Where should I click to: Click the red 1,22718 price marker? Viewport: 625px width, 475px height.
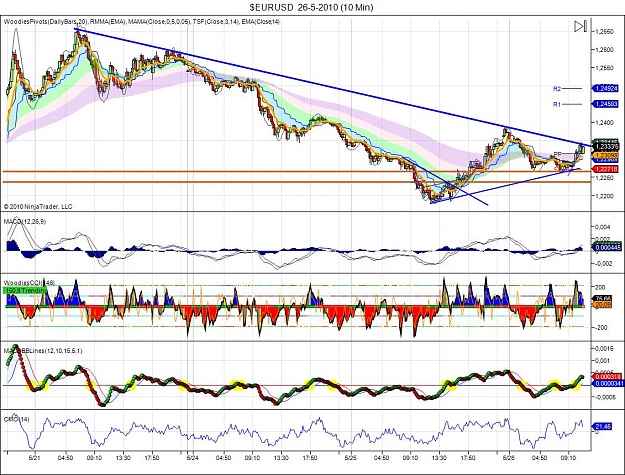coord(605,169)
